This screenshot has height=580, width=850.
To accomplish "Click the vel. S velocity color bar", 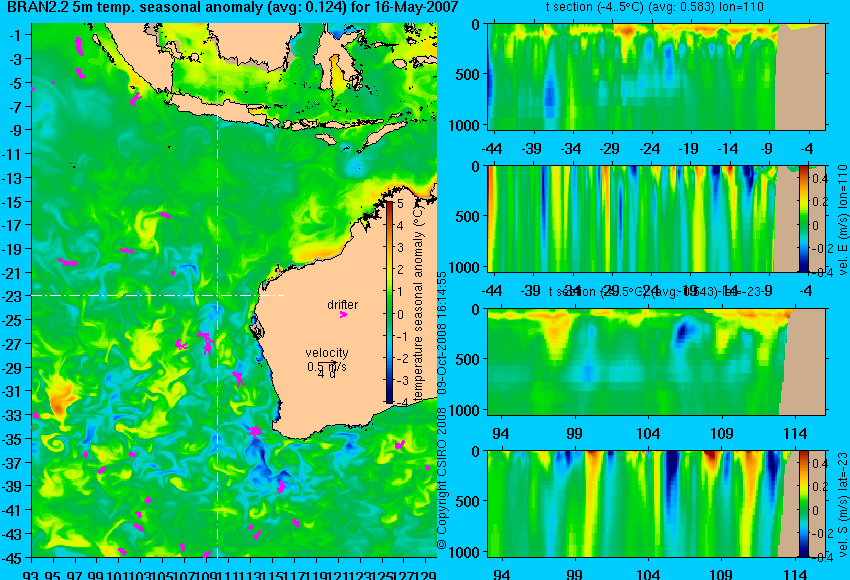I will (804, 504).
